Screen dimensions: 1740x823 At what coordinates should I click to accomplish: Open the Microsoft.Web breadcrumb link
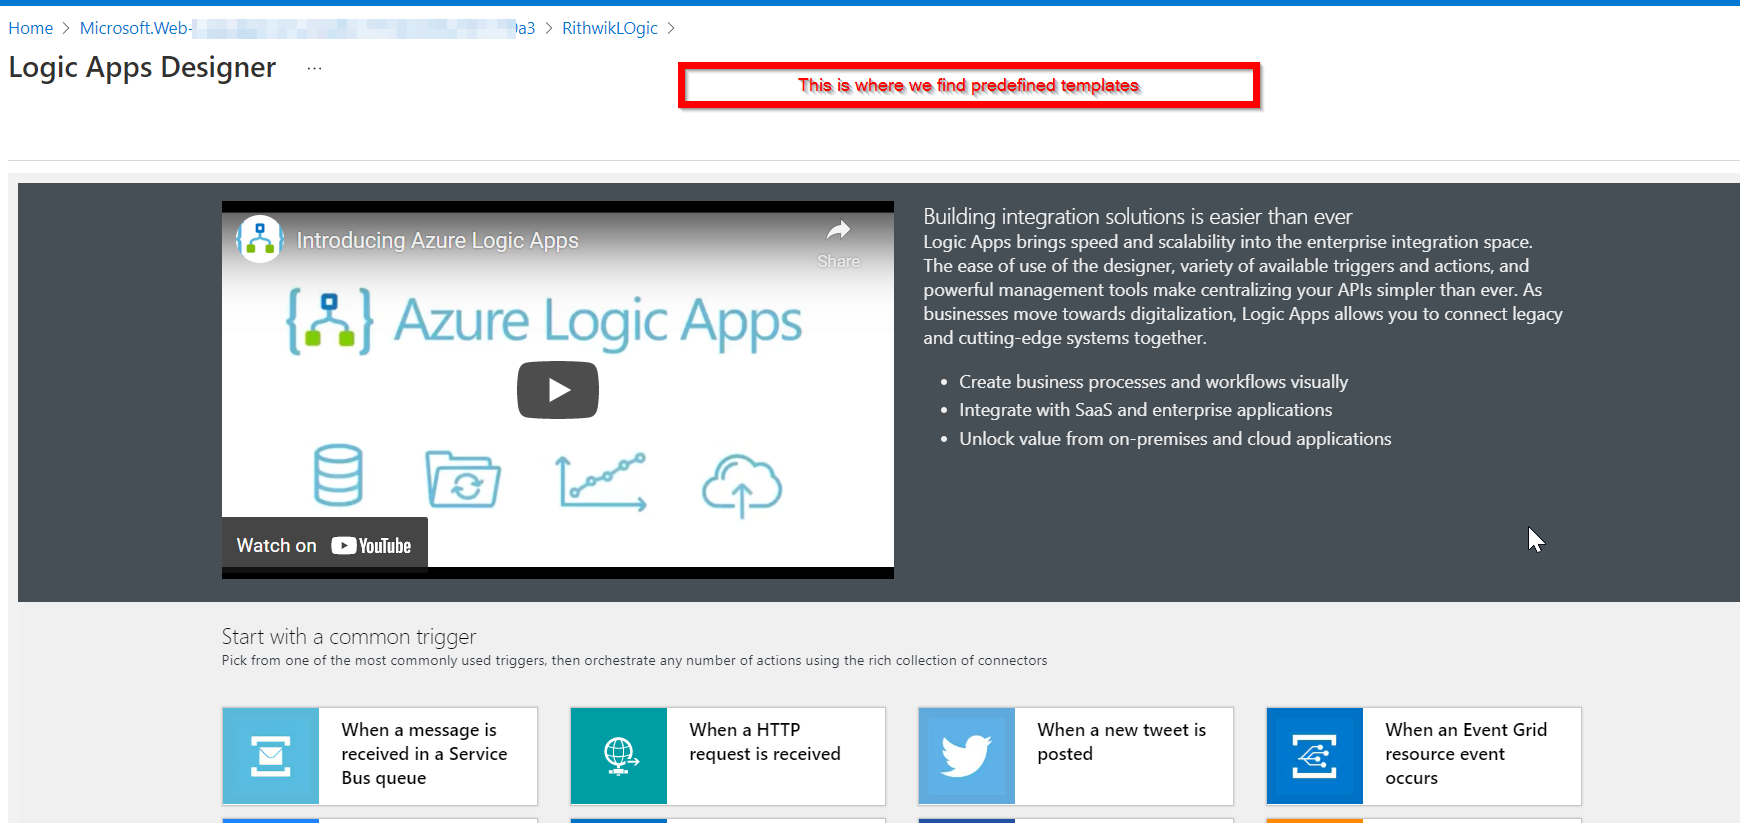point(307,28)
